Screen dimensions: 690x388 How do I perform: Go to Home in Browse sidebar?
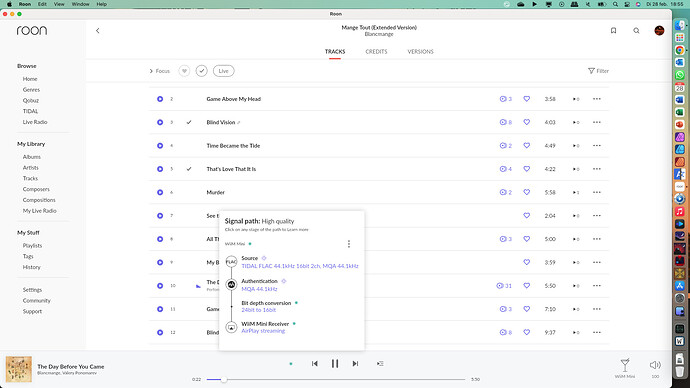coord(30,79)
